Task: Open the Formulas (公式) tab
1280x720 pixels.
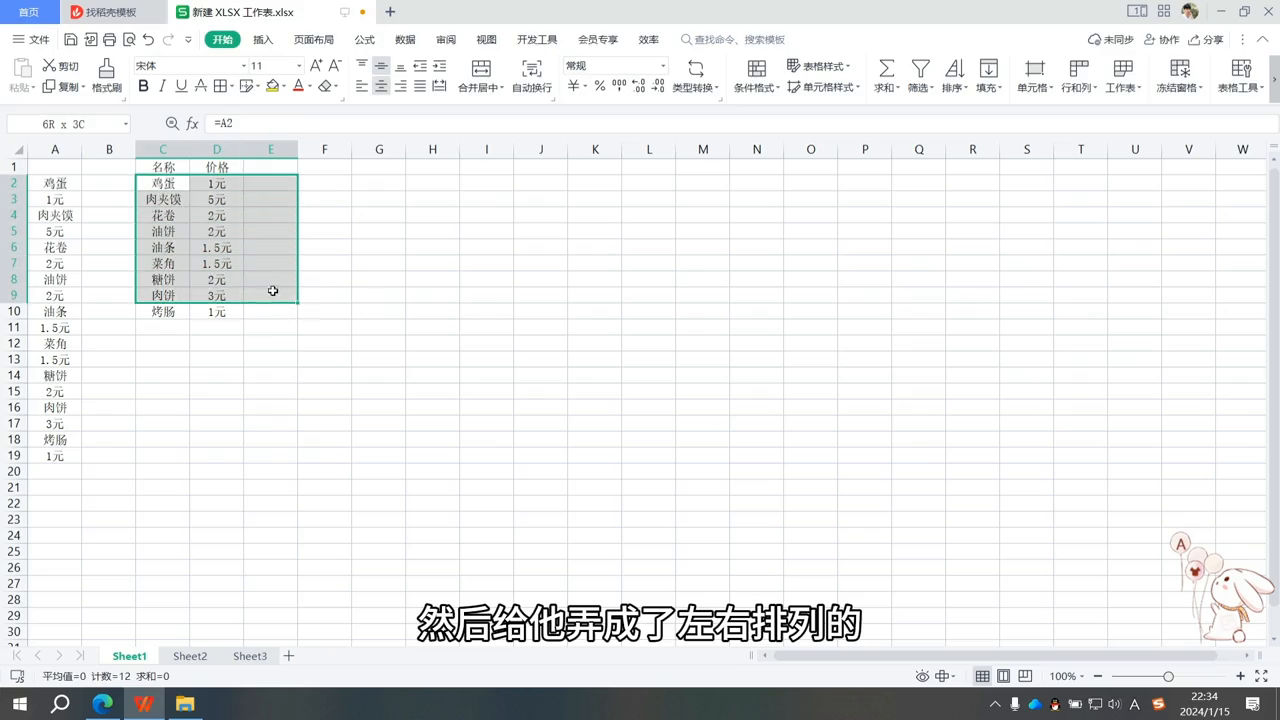Action: 365,40
